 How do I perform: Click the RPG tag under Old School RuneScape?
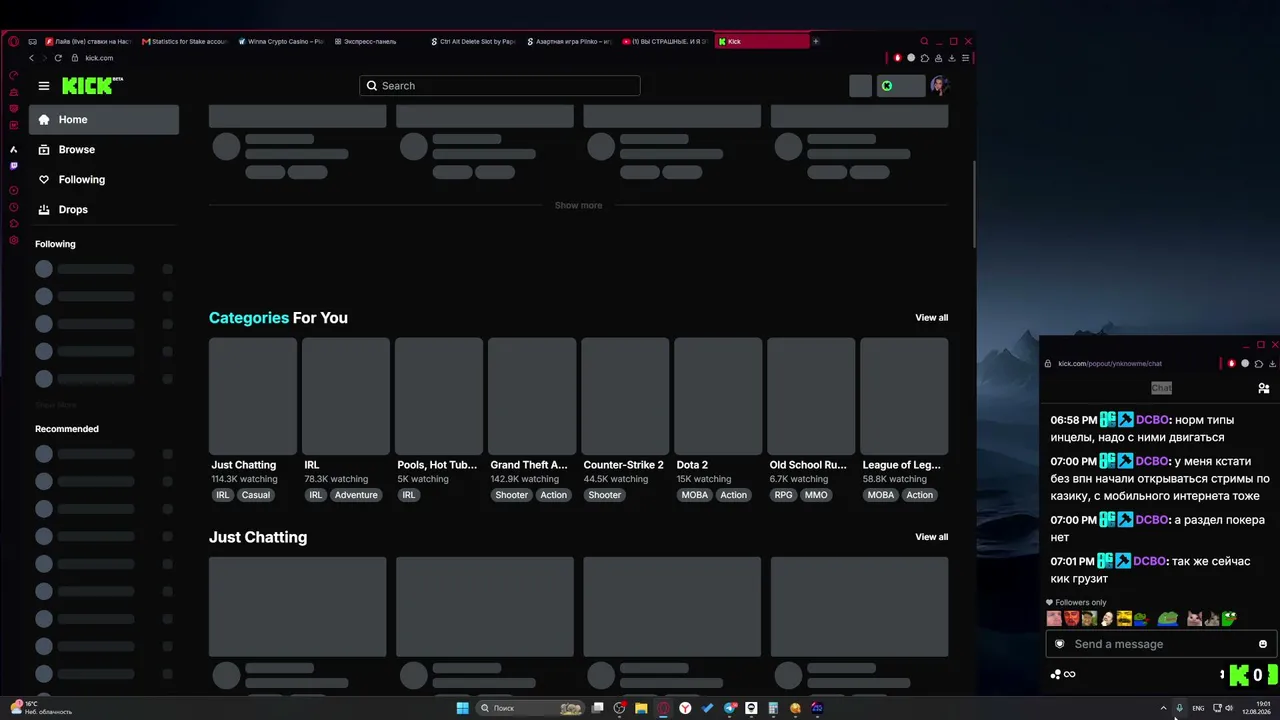[783, 495]
